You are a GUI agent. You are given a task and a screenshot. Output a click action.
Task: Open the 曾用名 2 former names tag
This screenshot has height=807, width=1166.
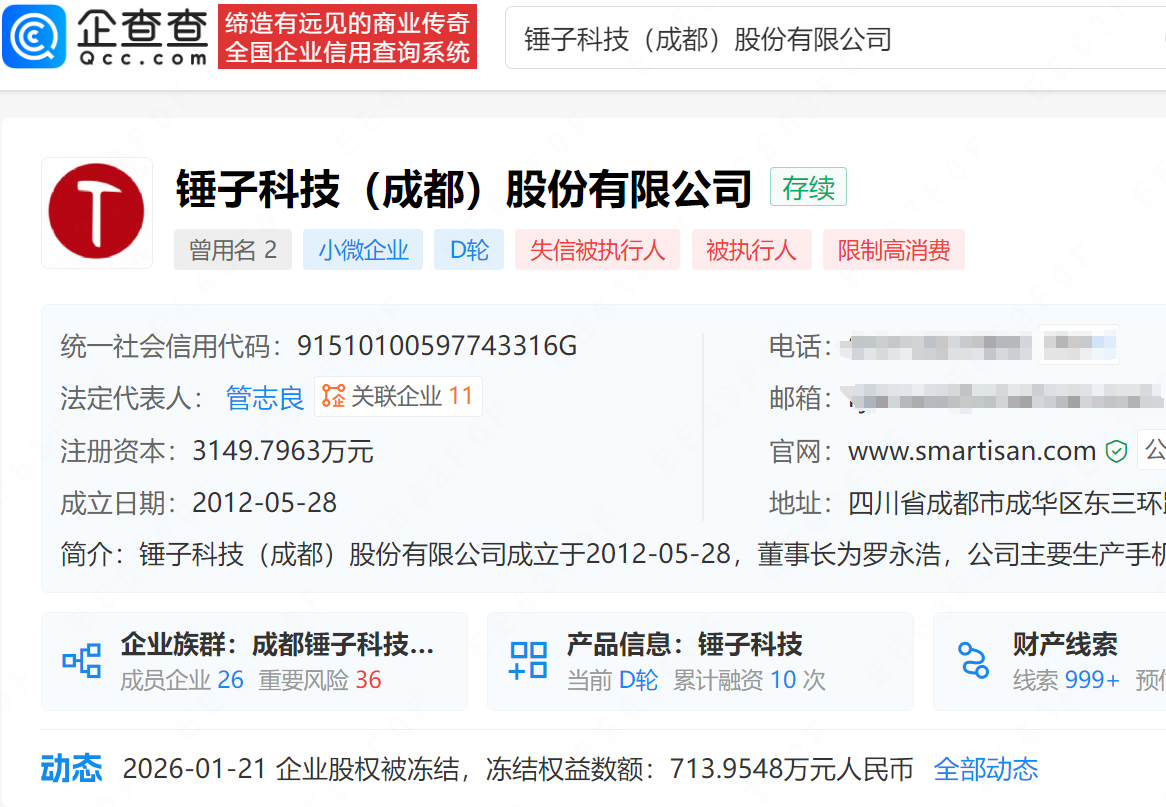233,250
